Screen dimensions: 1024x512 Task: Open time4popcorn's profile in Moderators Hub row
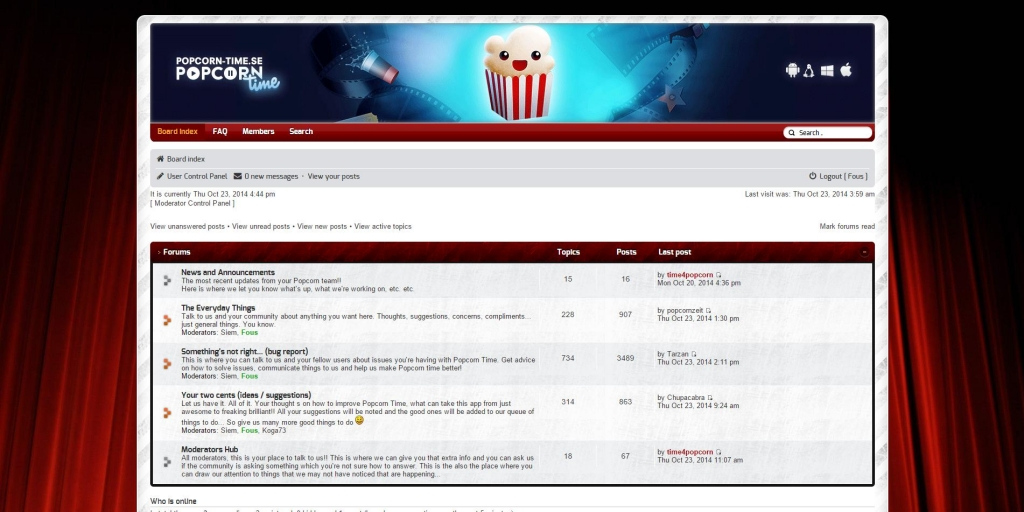click(690, 452)
